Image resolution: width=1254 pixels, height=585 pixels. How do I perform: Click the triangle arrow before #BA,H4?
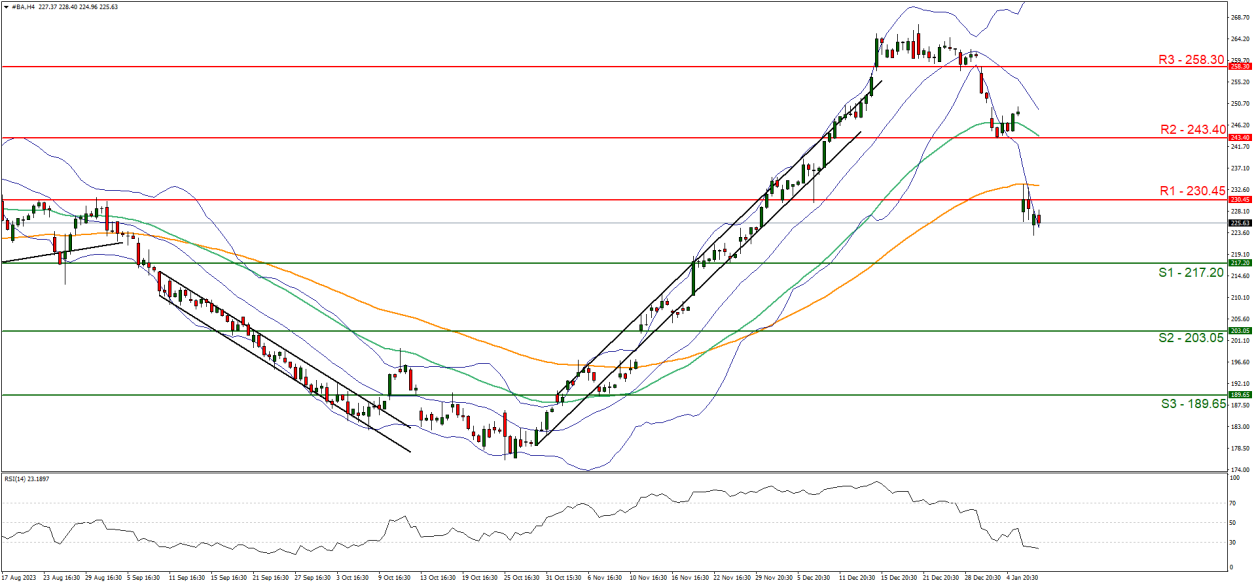click(x=7, y=5)
